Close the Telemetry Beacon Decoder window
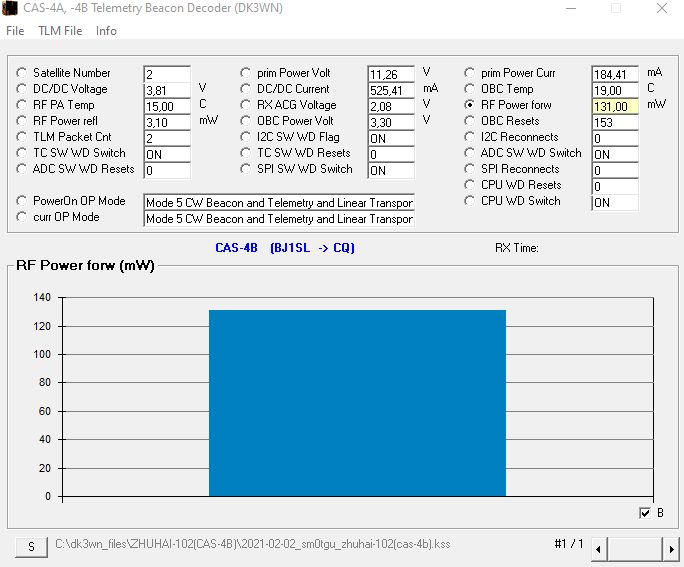 tap(662, 8)
